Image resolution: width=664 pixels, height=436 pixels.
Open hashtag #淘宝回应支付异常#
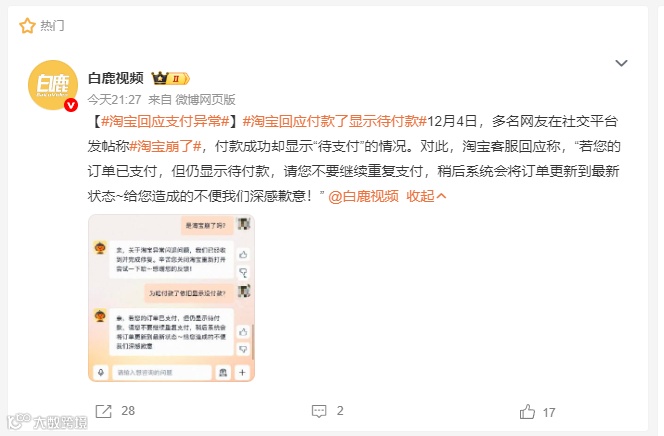click(x=166, y=121)
